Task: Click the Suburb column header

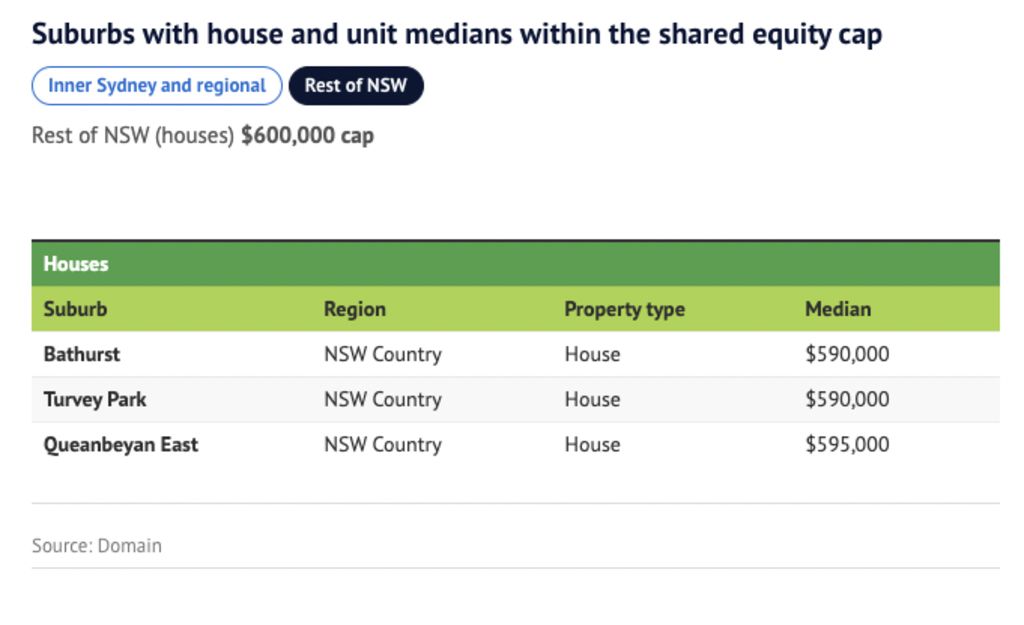Action: (75, 309)
